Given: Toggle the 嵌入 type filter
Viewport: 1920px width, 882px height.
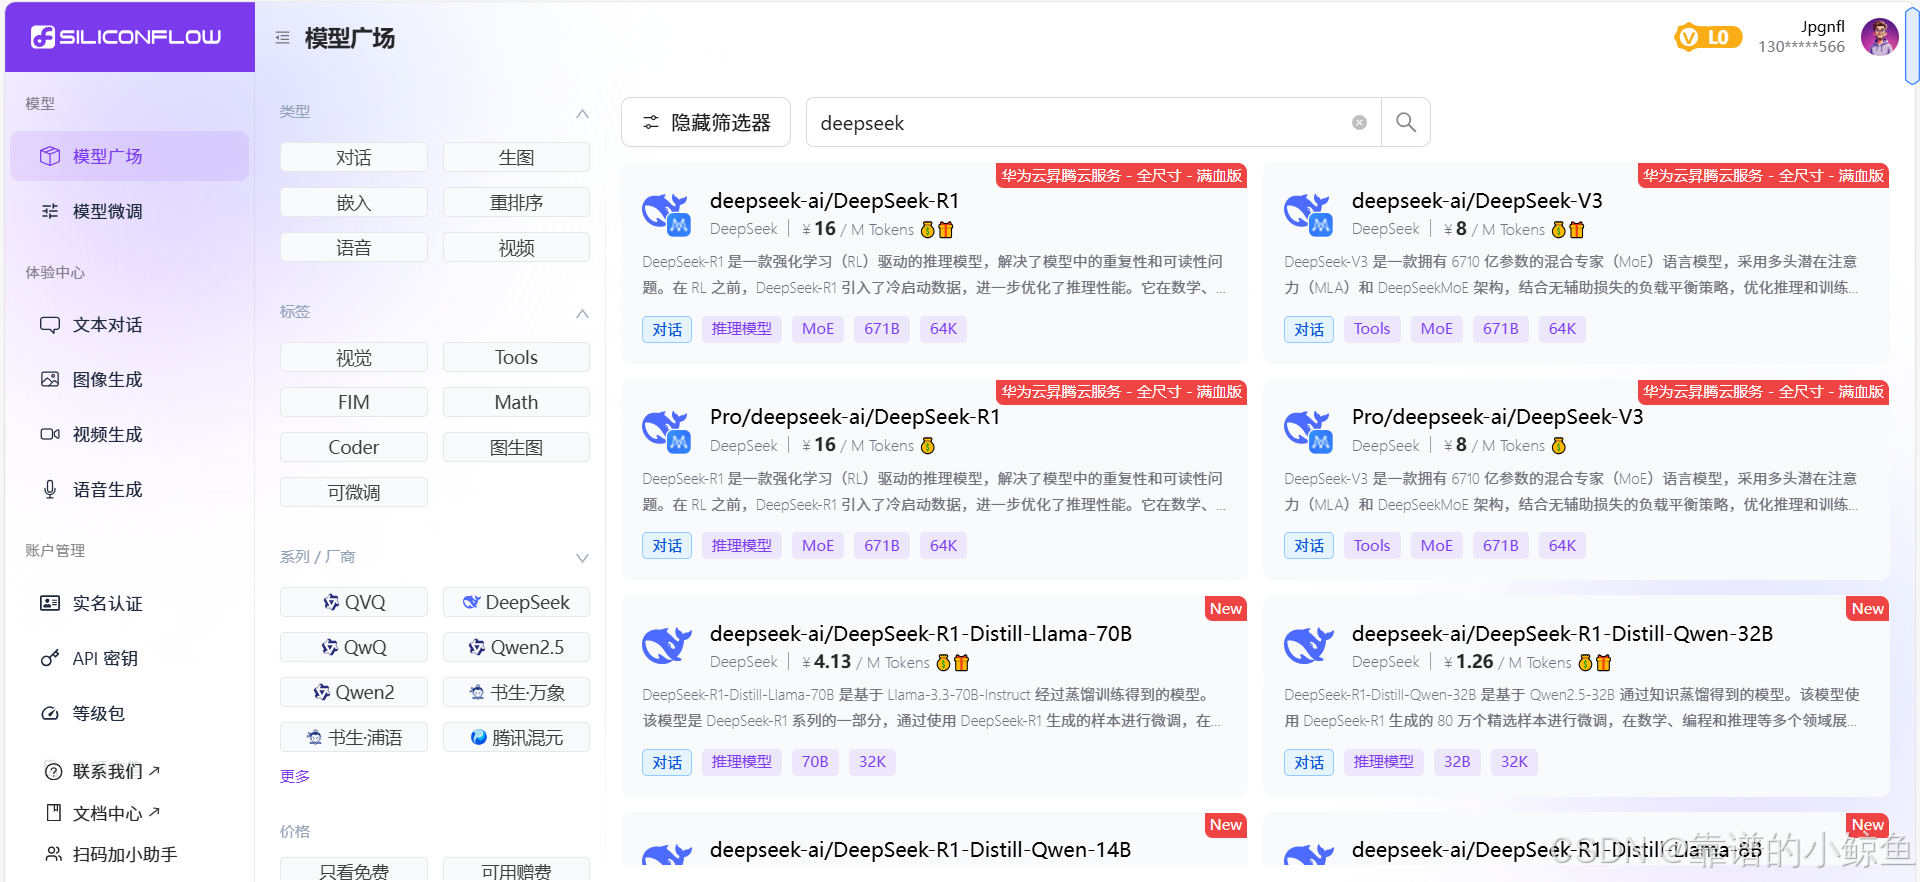Looking at the screenshot, I should pyautogui.click(x=354, y=202).
